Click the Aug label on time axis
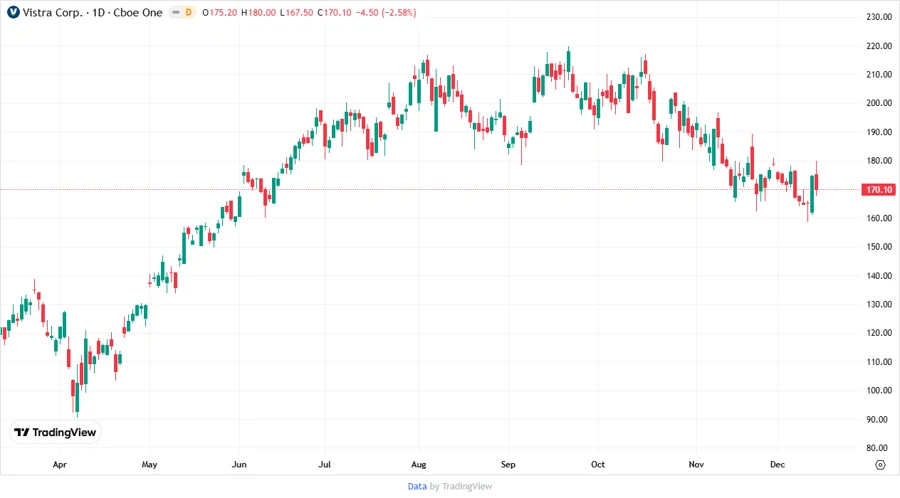The image size is (900, 498). [418, 464]
